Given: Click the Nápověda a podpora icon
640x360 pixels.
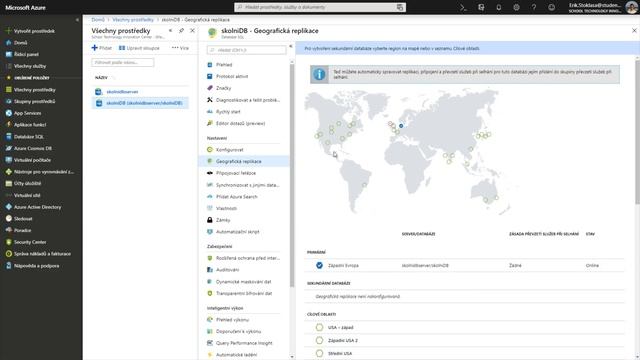Looking at the screenshot, I should pyautogui.click(x=9, y=266).
